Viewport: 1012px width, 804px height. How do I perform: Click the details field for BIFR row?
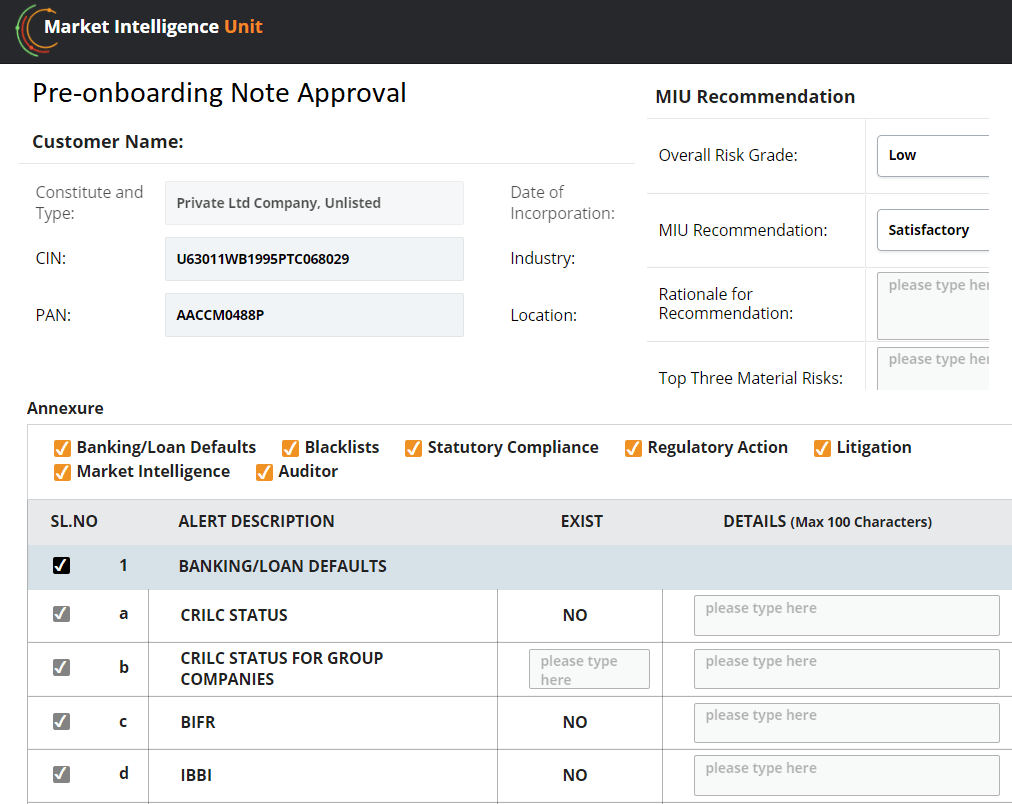846,722
